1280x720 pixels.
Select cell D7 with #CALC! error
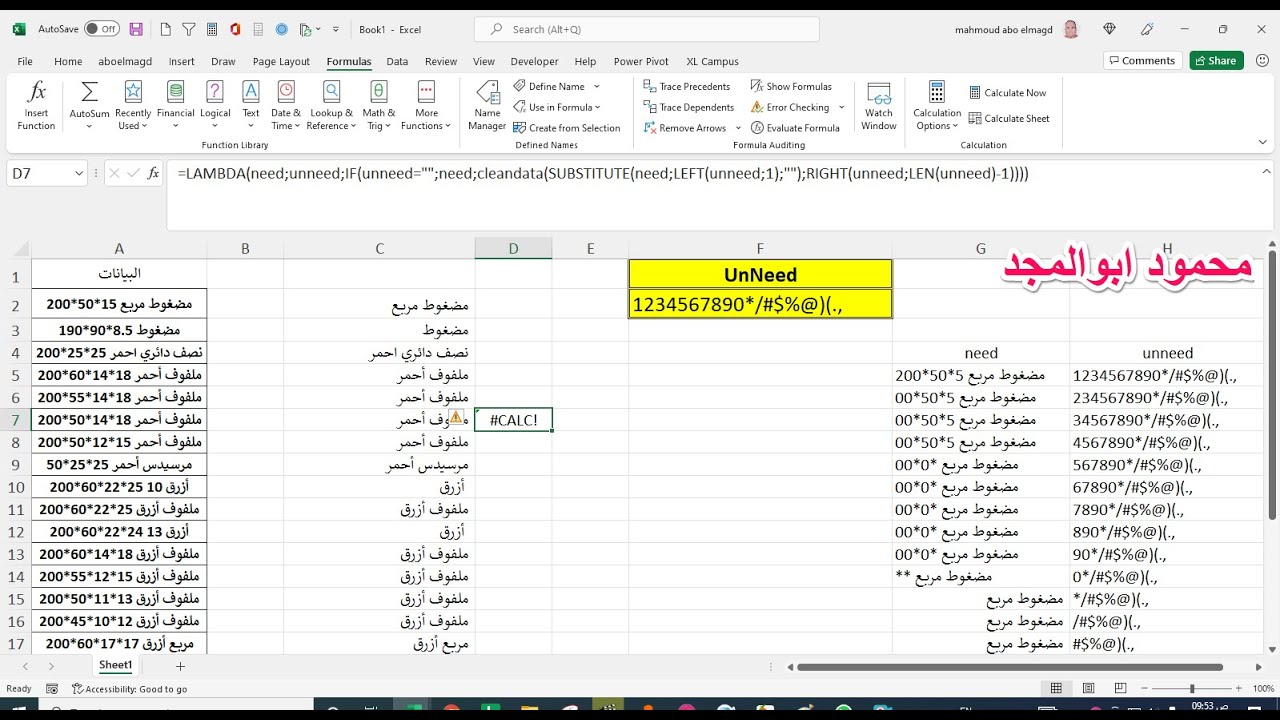(513, 420)
